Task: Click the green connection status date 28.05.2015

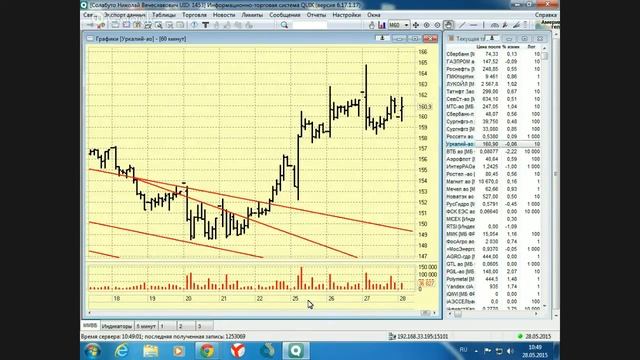Action: coord(534,336)
